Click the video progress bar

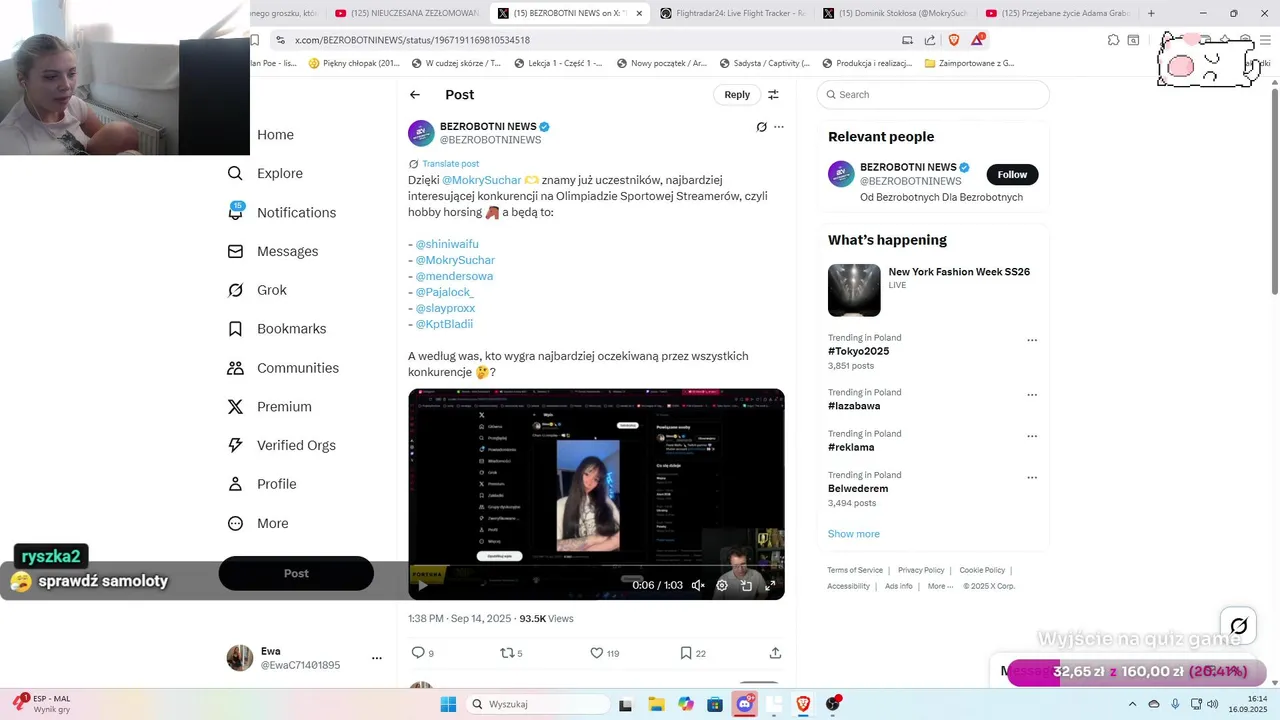[596, 567]
